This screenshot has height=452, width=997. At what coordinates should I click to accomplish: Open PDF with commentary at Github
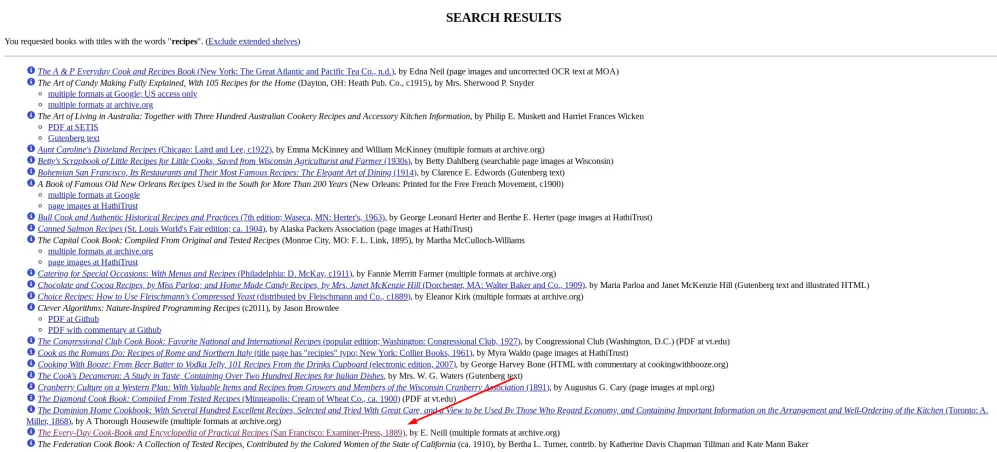(x=104, y=330)
